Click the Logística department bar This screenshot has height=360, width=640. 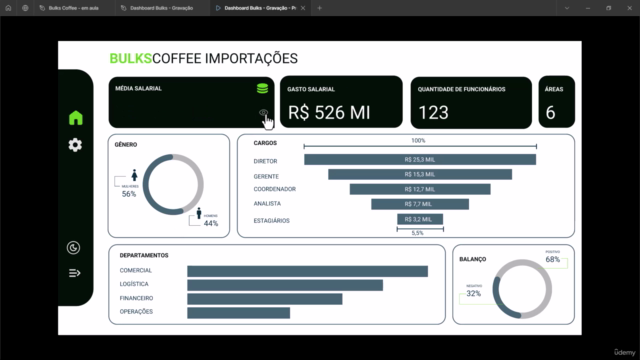285,285
